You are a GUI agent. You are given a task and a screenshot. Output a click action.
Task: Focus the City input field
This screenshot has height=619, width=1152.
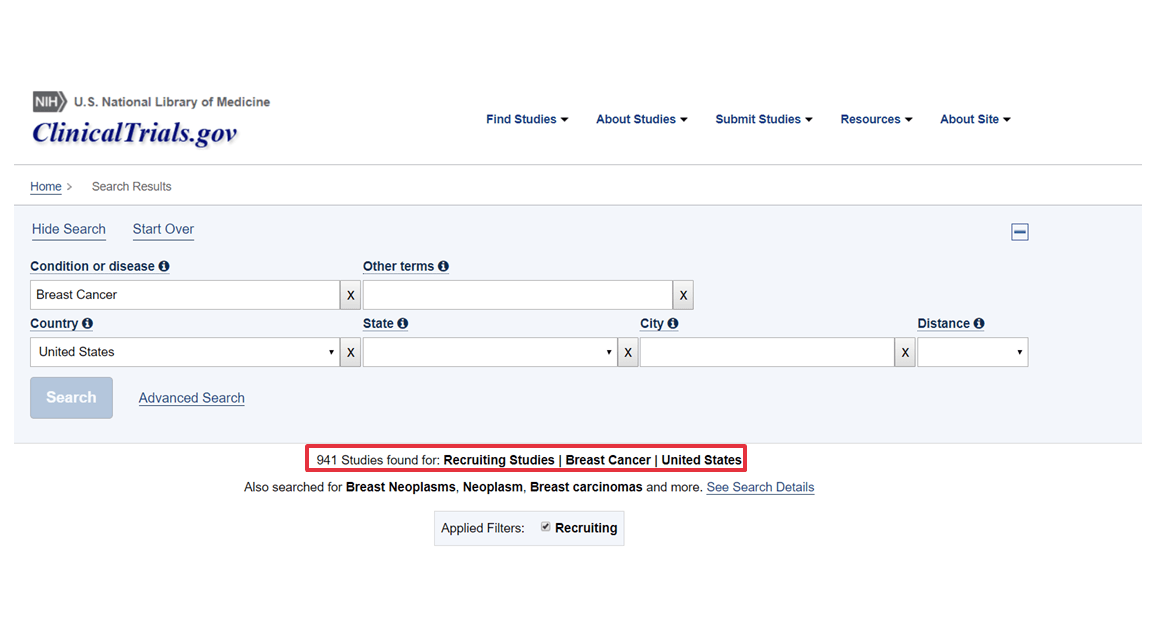pyautogui.click(x=767, y=352)
